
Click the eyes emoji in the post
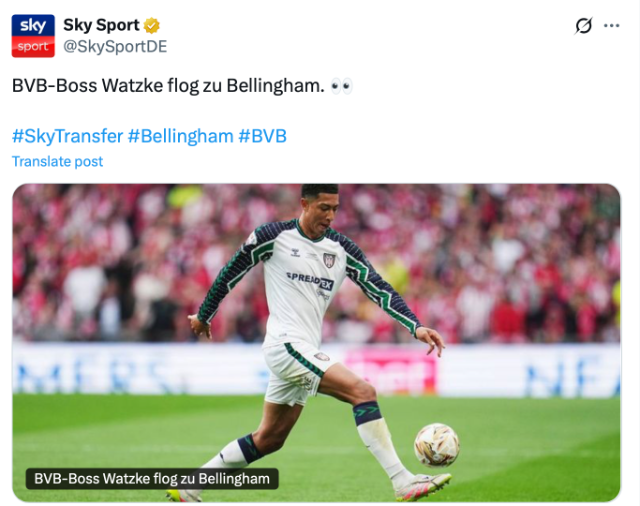click(x=341, y=86)
